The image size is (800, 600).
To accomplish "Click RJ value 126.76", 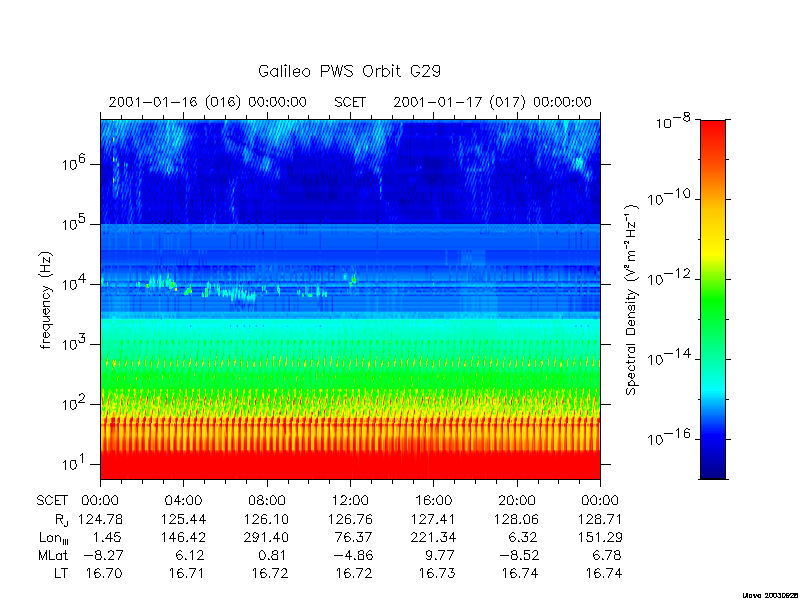I will pos(350,519).
